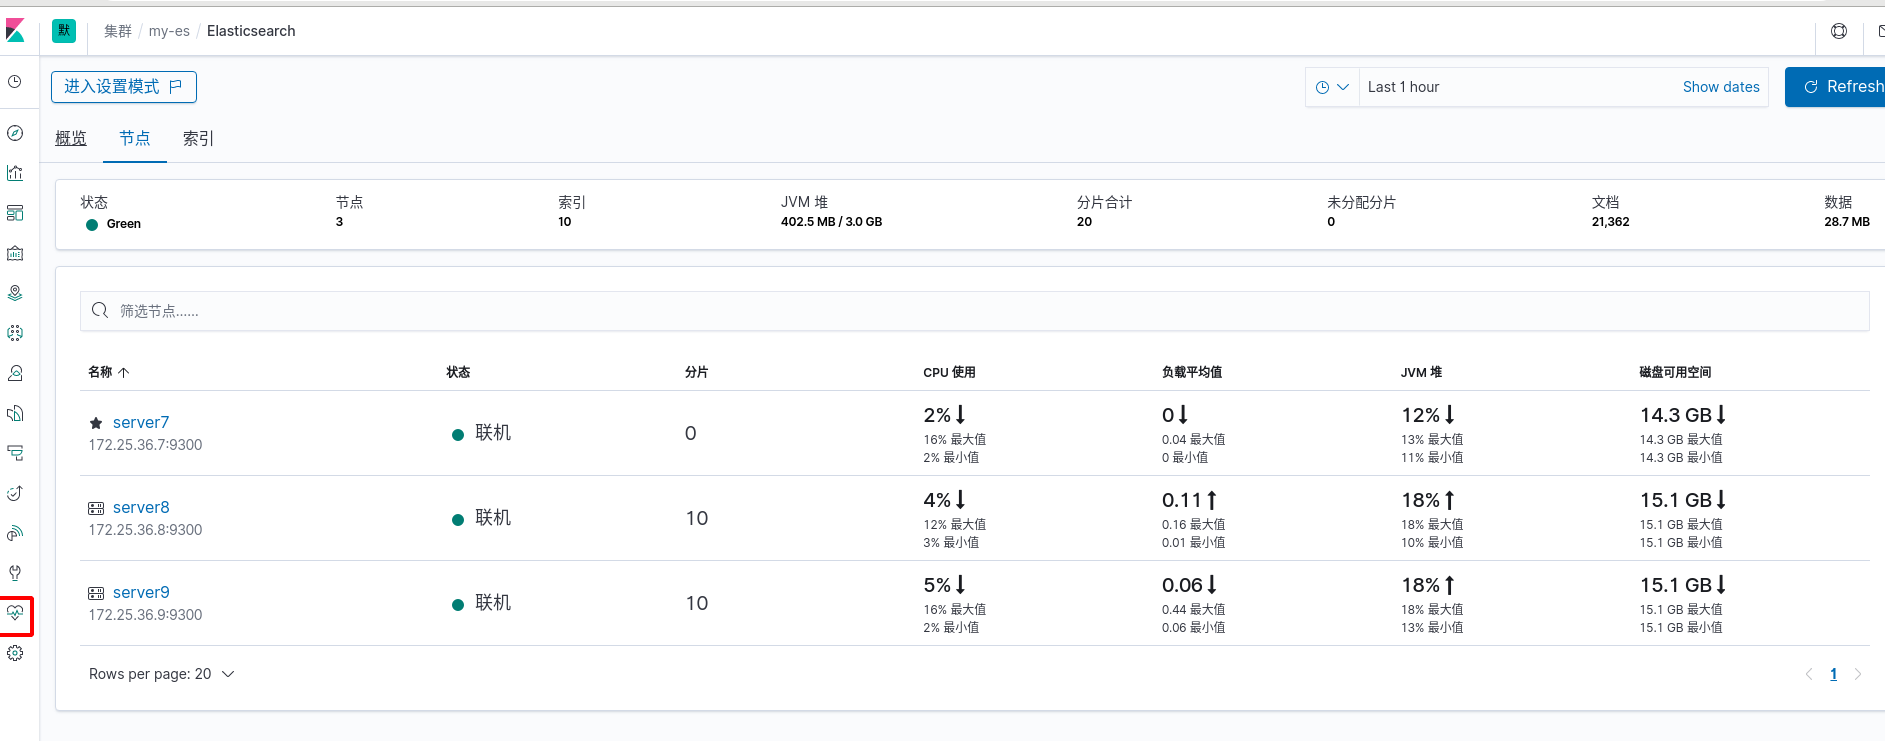Viewport: 1885px width, 741px height.
Task: Select the 节点 tab
Action: pyautogui.click(x=135, y=138)
